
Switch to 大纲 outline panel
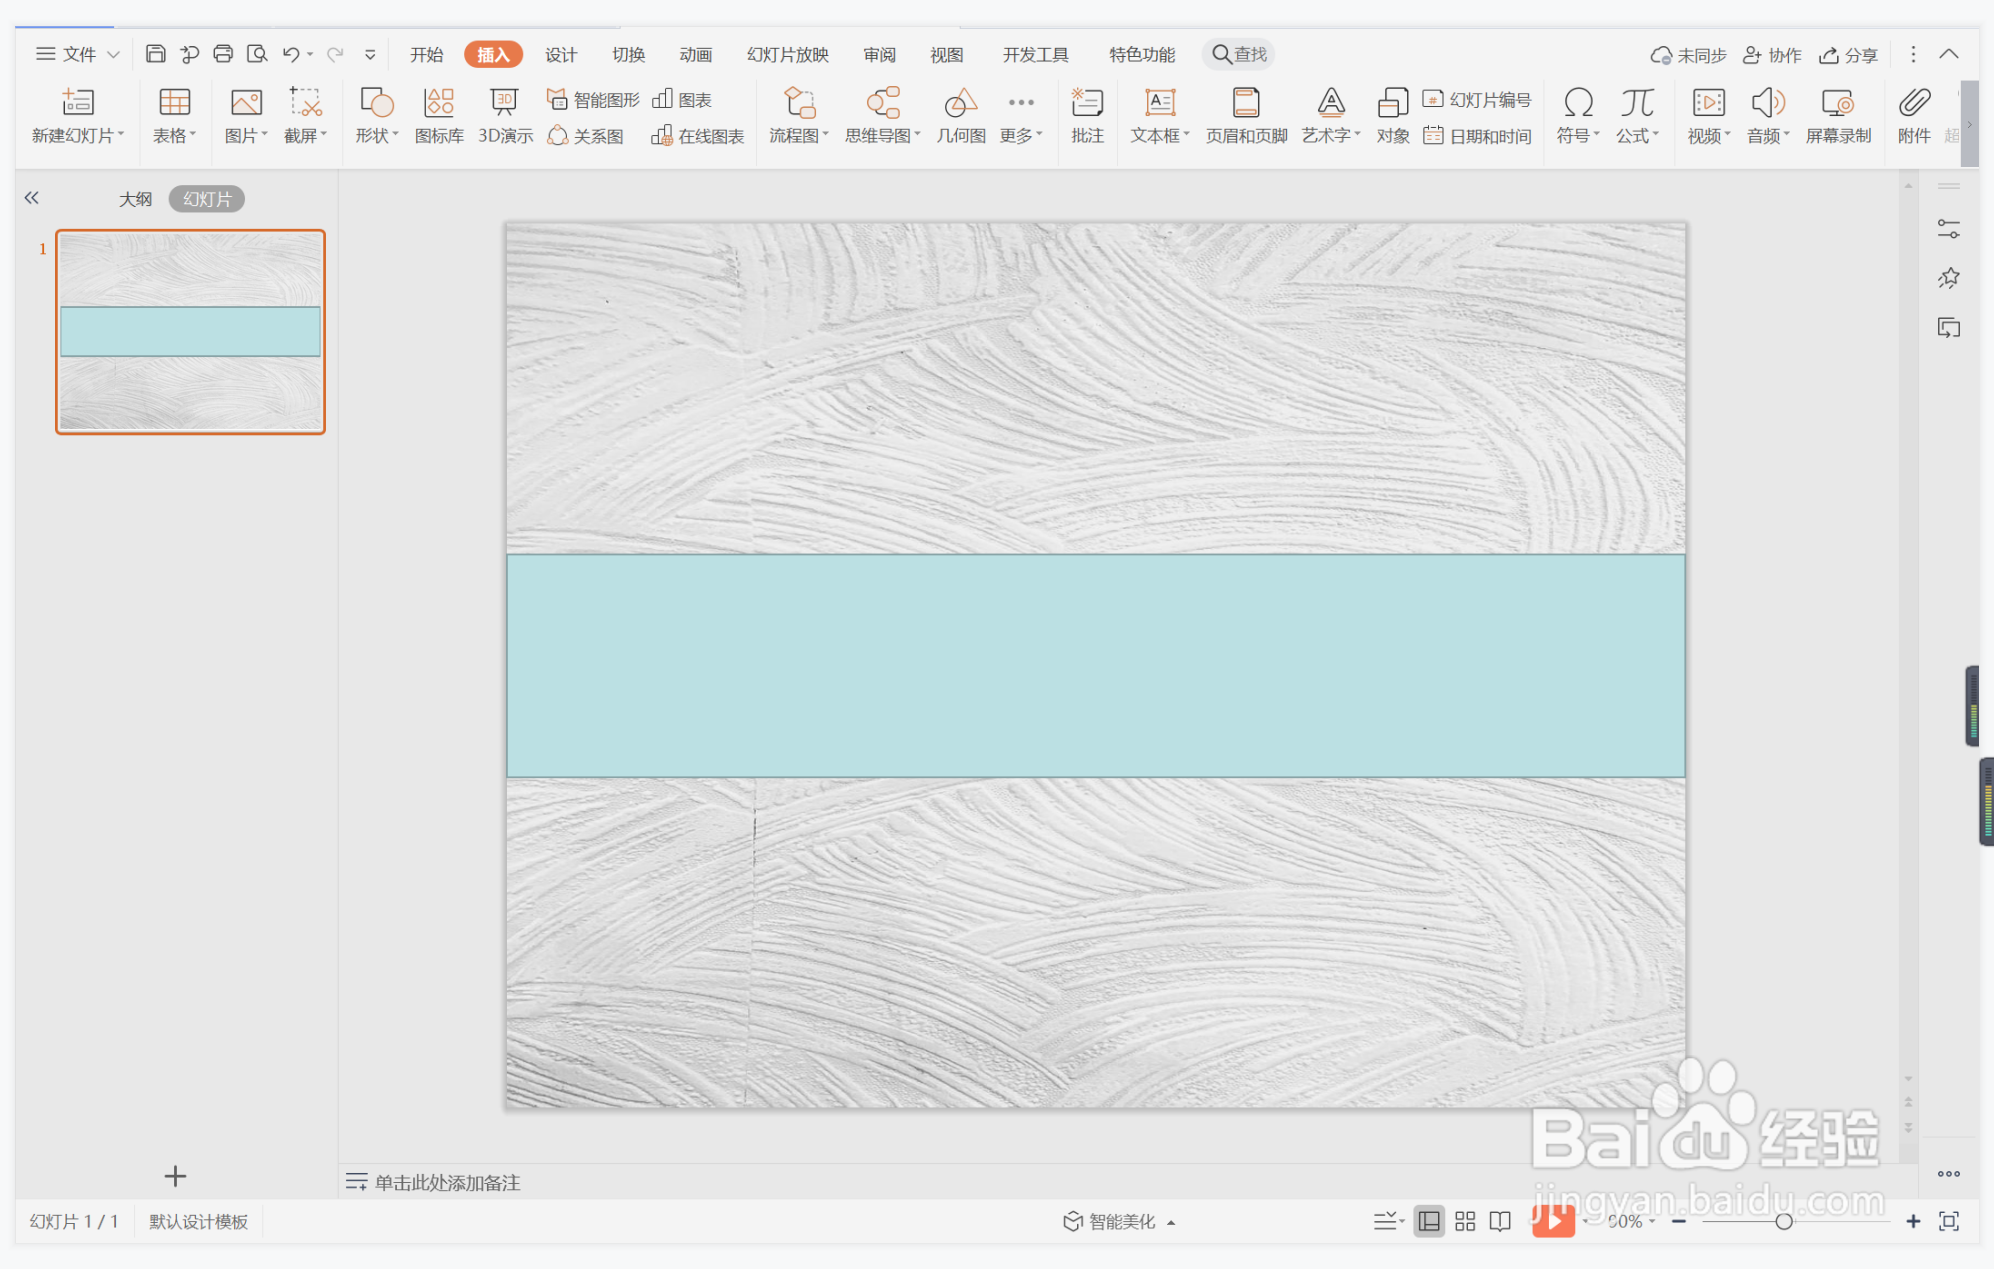click(135, 199)
